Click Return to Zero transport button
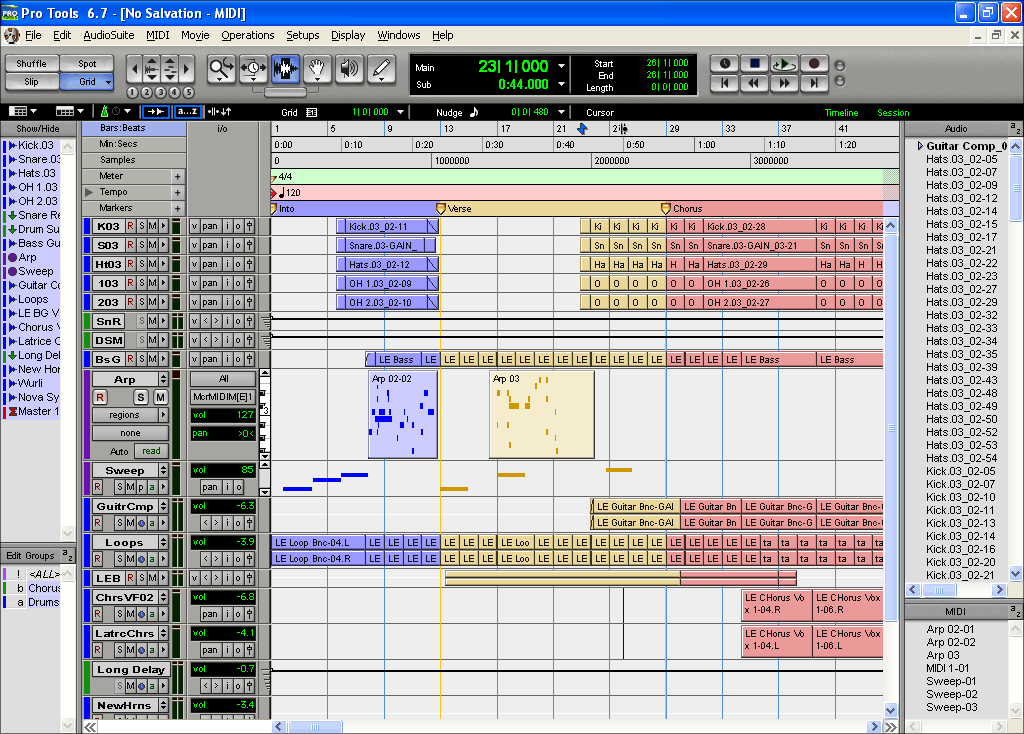Image resolution: width=1024 pixels, height=734 pixels. click(725, 83)
